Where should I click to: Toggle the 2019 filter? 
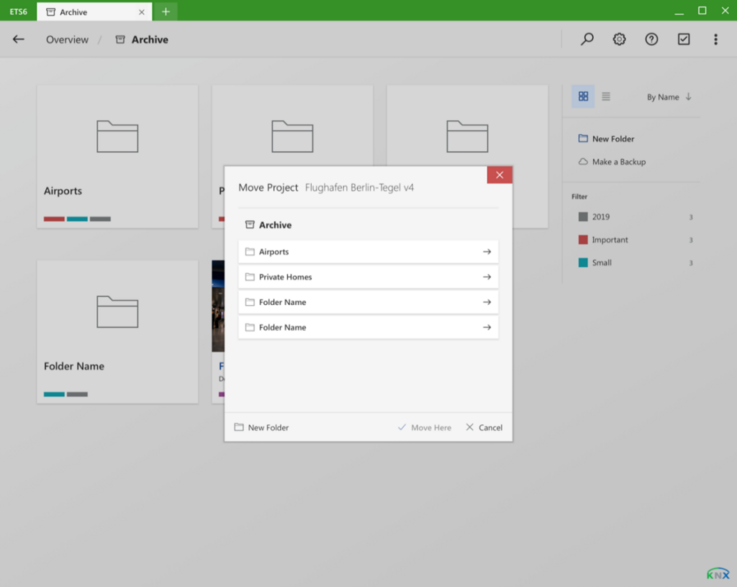tap(600, 217)
